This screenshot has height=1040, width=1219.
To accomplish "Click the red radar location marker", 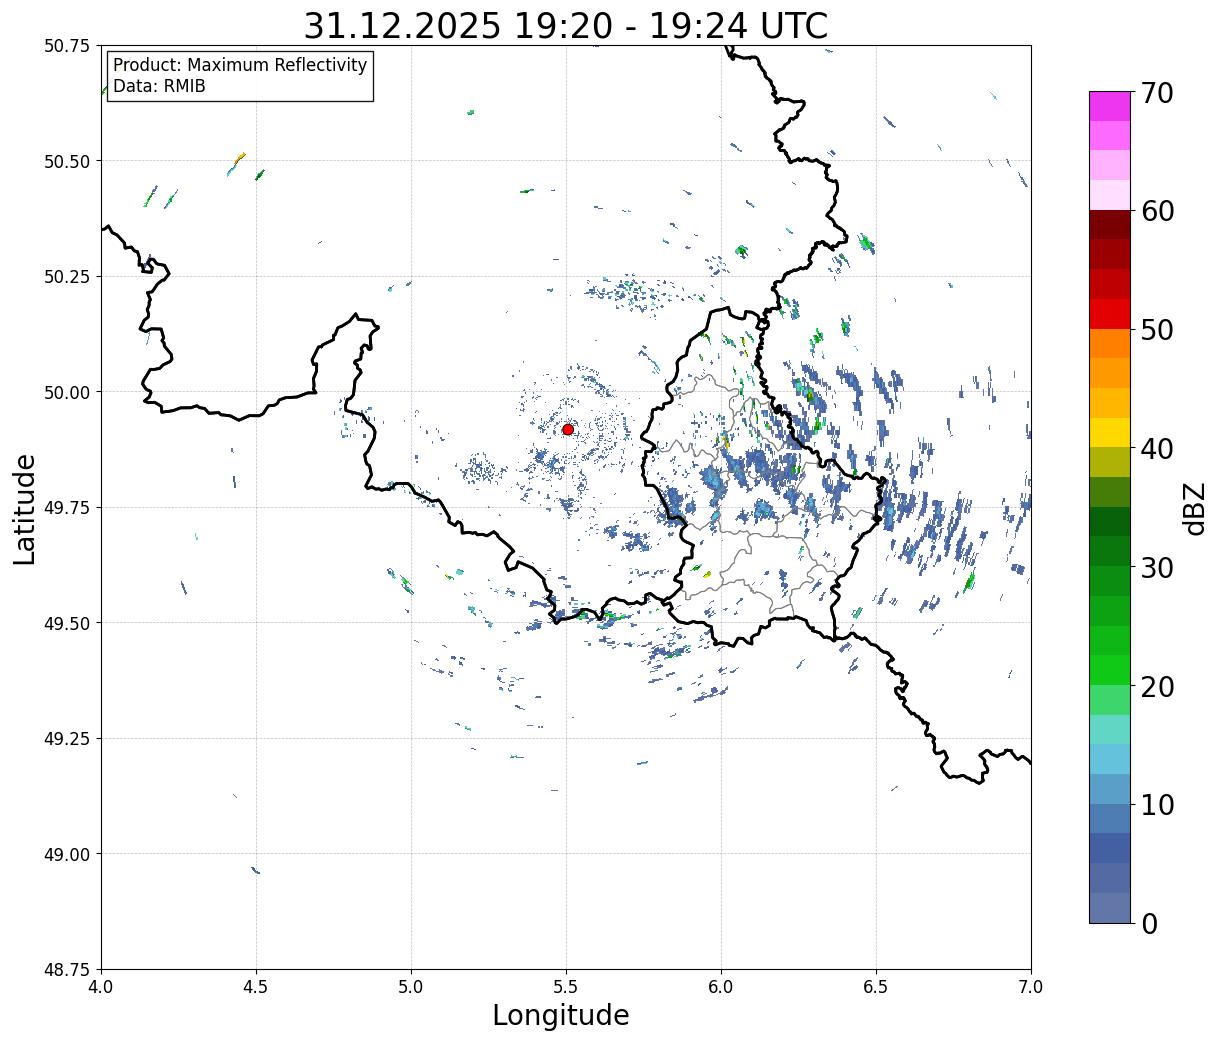I will pyautogui.click(x=568, y=429).
